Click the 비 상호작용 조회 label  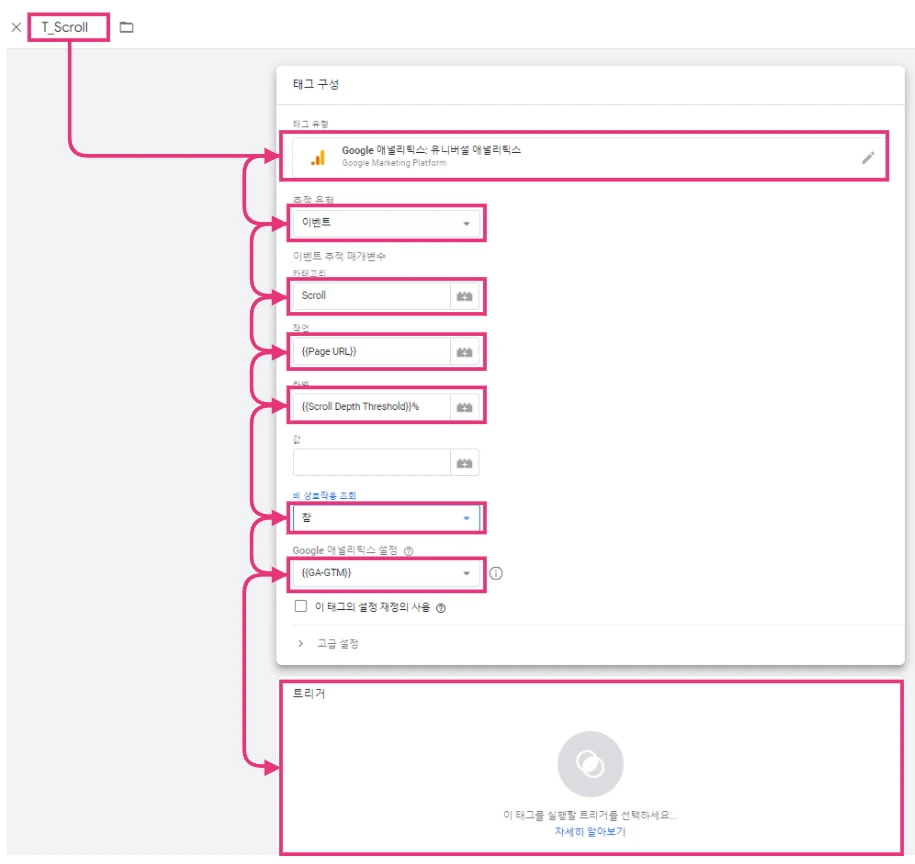coord(324,495)
